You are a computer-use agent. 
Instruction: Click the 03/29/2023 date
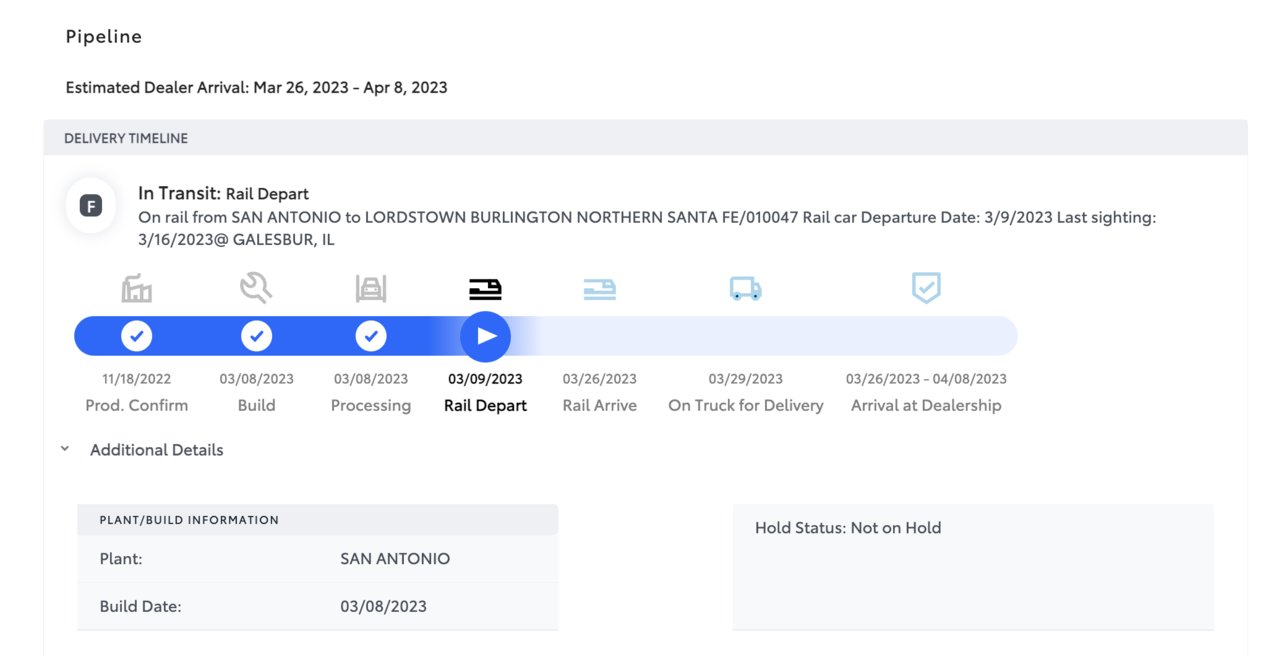point(746,379)
